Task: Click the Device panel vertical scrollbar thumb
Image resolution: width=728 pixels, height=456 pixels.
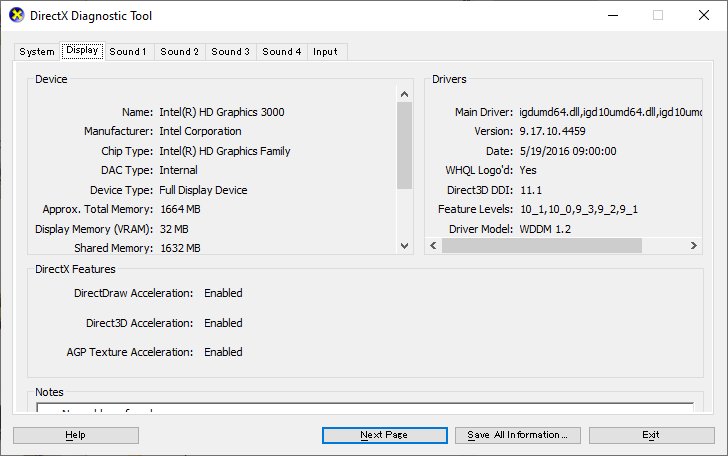Action: tap(404, 145)
